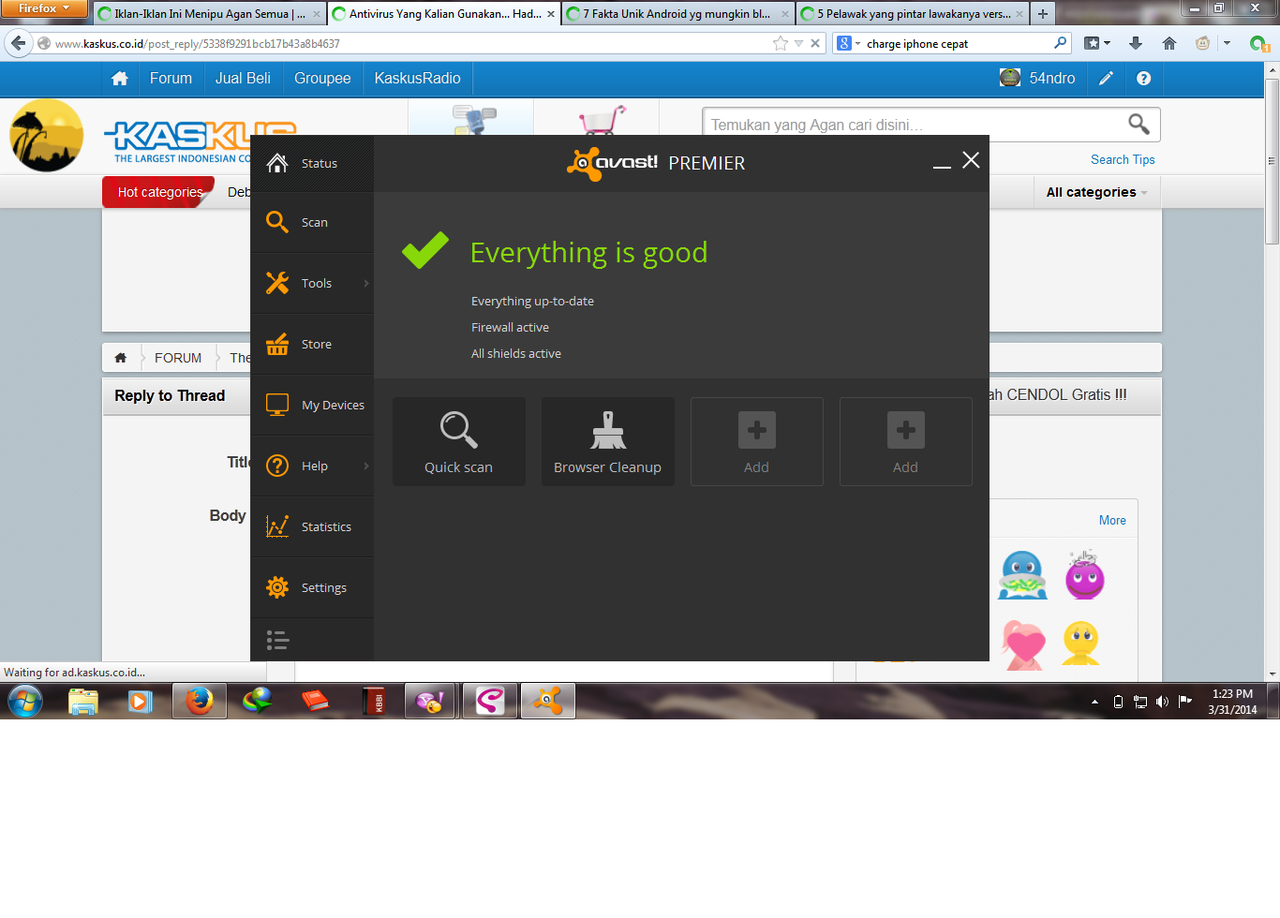This screenshot has width=1280, height=918.
Task: Pick the purple smiley emoticon
Action: 1084,575
